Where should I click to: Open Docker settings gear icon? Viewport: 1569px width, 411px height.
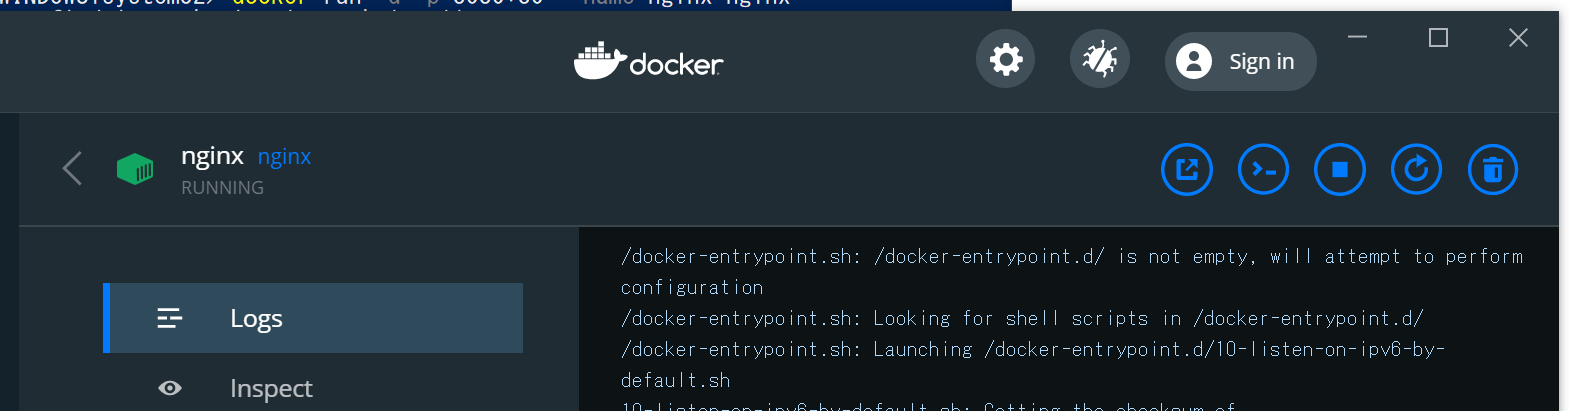tap(1005, 60)
